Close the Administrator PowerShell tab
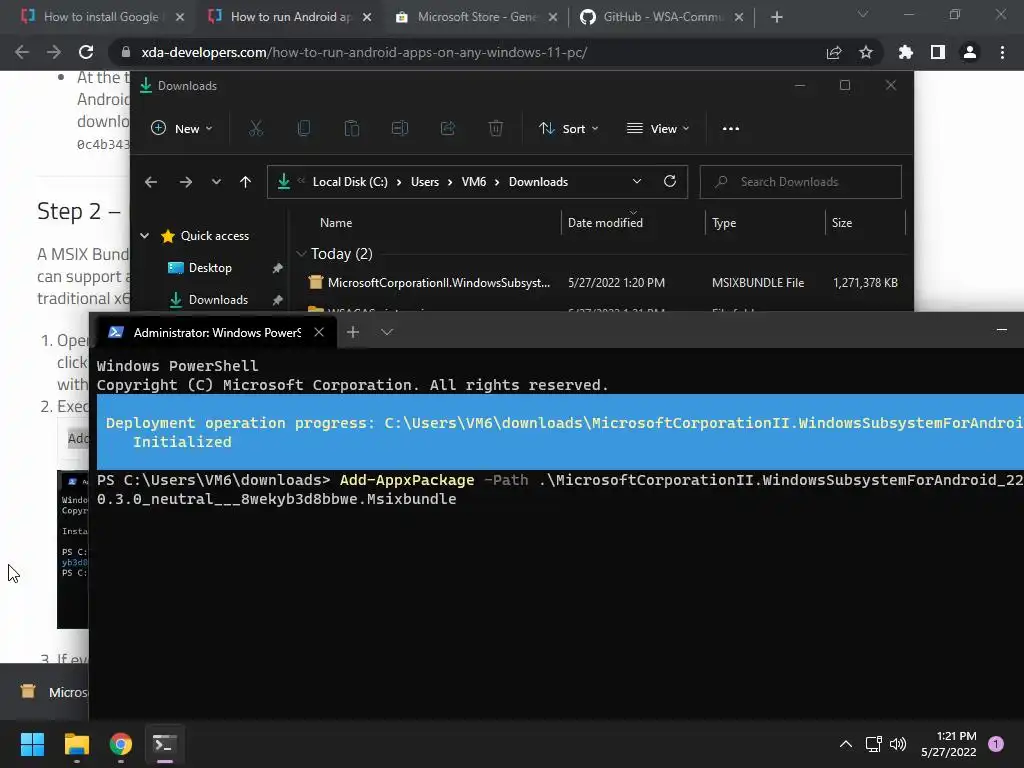 pyautogui.click(x=319, y=332)
